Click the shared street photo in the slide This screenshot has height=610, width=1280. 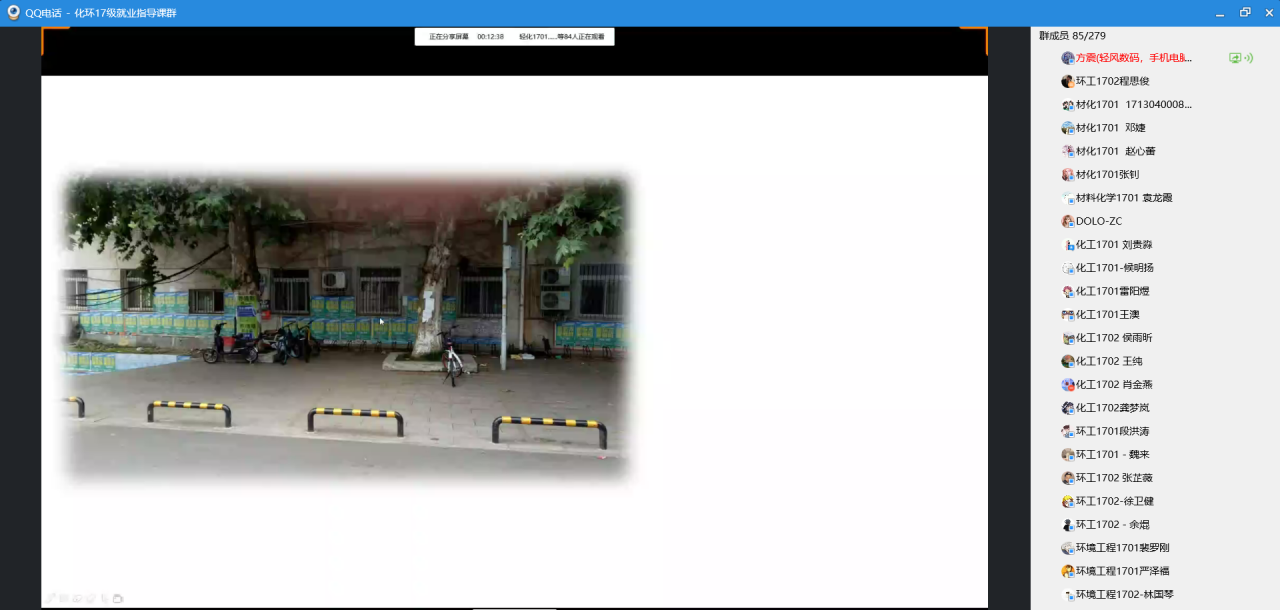(x=345, y=325)
